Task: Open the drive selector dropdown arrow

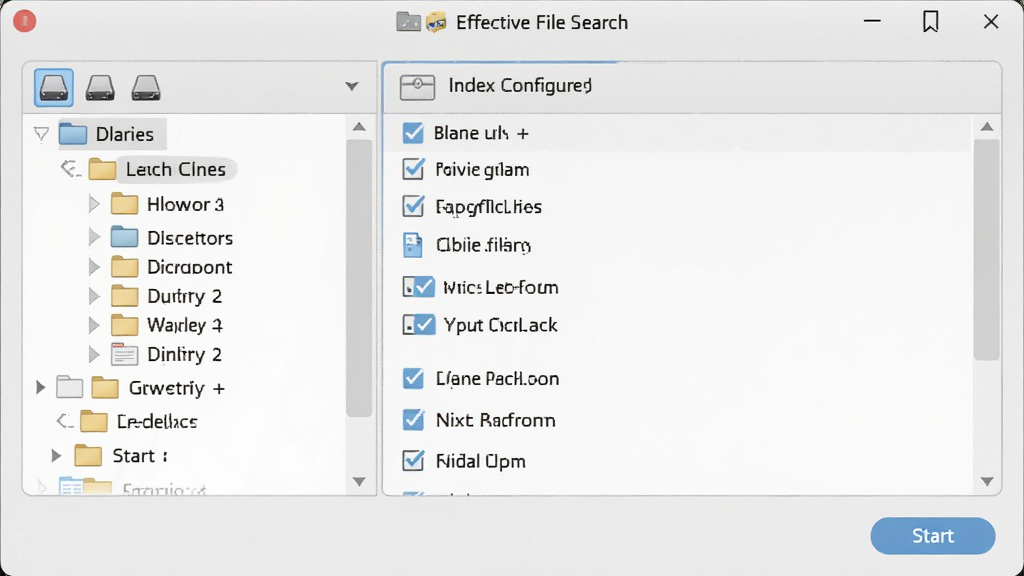Action: pyautogui.click(x=352, y=86)
